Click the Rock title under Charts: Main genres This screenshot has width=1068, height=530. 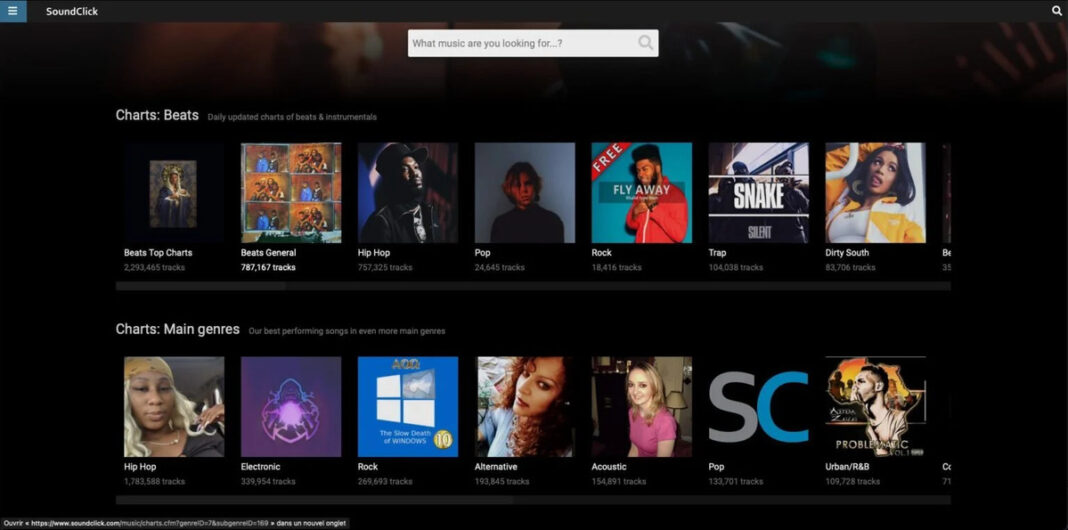[368, 467]
